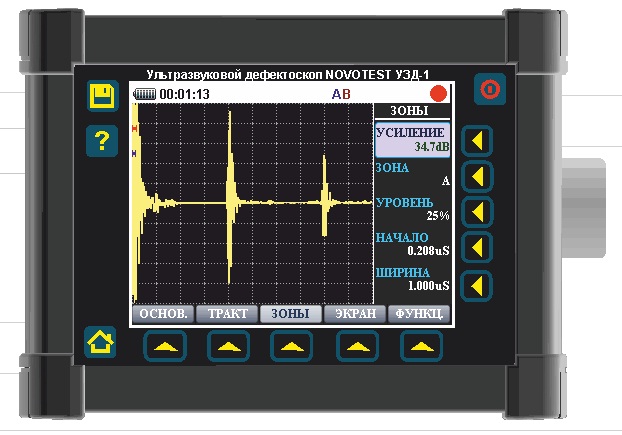The height and width of the screenshot is (435, 622).
Task: Select the ЗОНА A parameter field
Action: (x=413, y=174)
